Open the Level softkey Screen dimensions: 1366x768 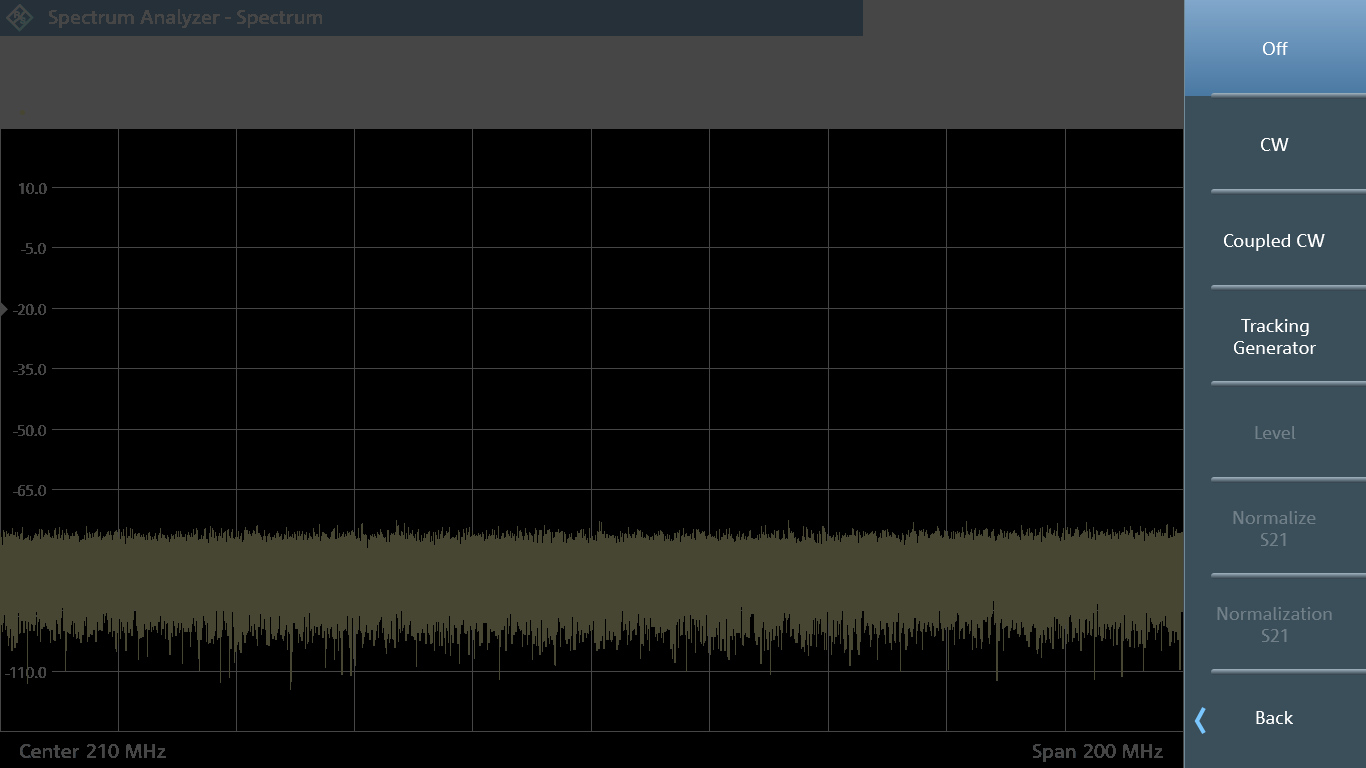(x=1275, y=433)
